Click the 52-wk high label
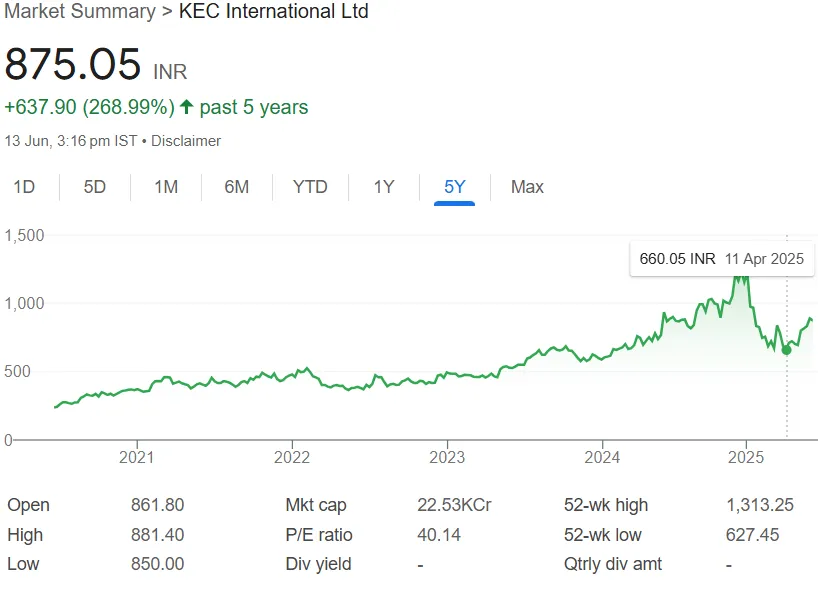 (x=606, y=505)
